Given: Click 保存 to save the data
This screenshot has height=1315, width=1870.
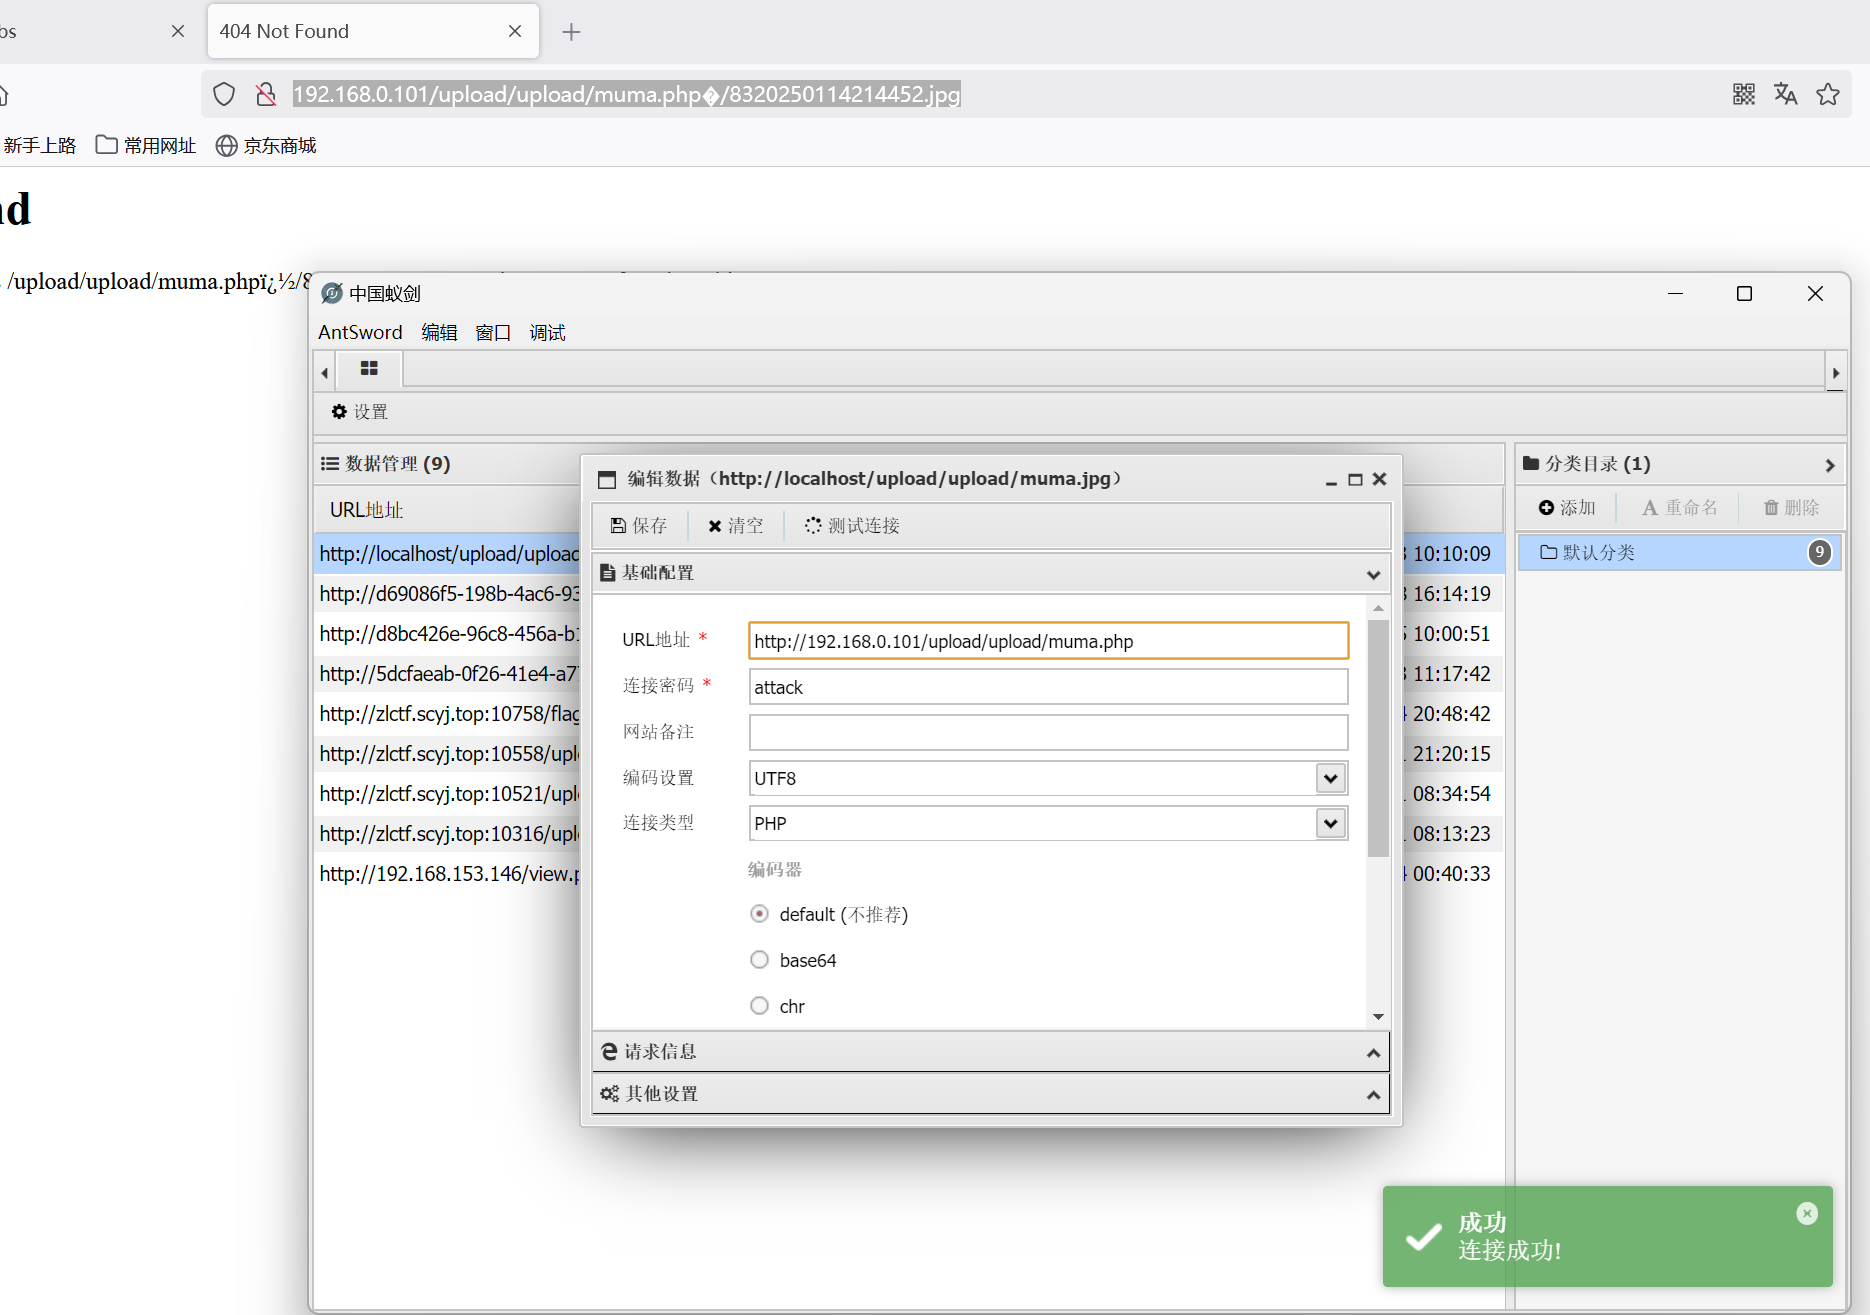Looking at the screenshot, I should click(x=639, y=526).
